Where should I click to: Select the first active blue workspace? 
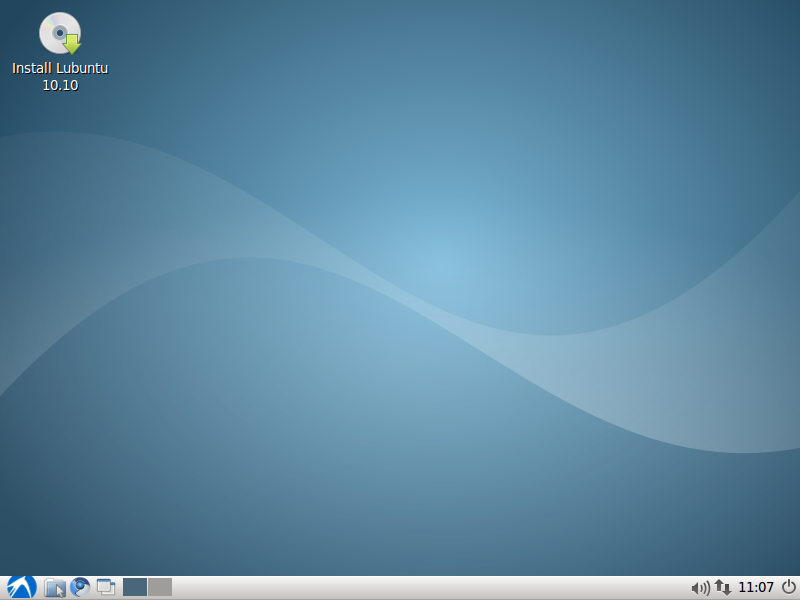tap(135, 587)
